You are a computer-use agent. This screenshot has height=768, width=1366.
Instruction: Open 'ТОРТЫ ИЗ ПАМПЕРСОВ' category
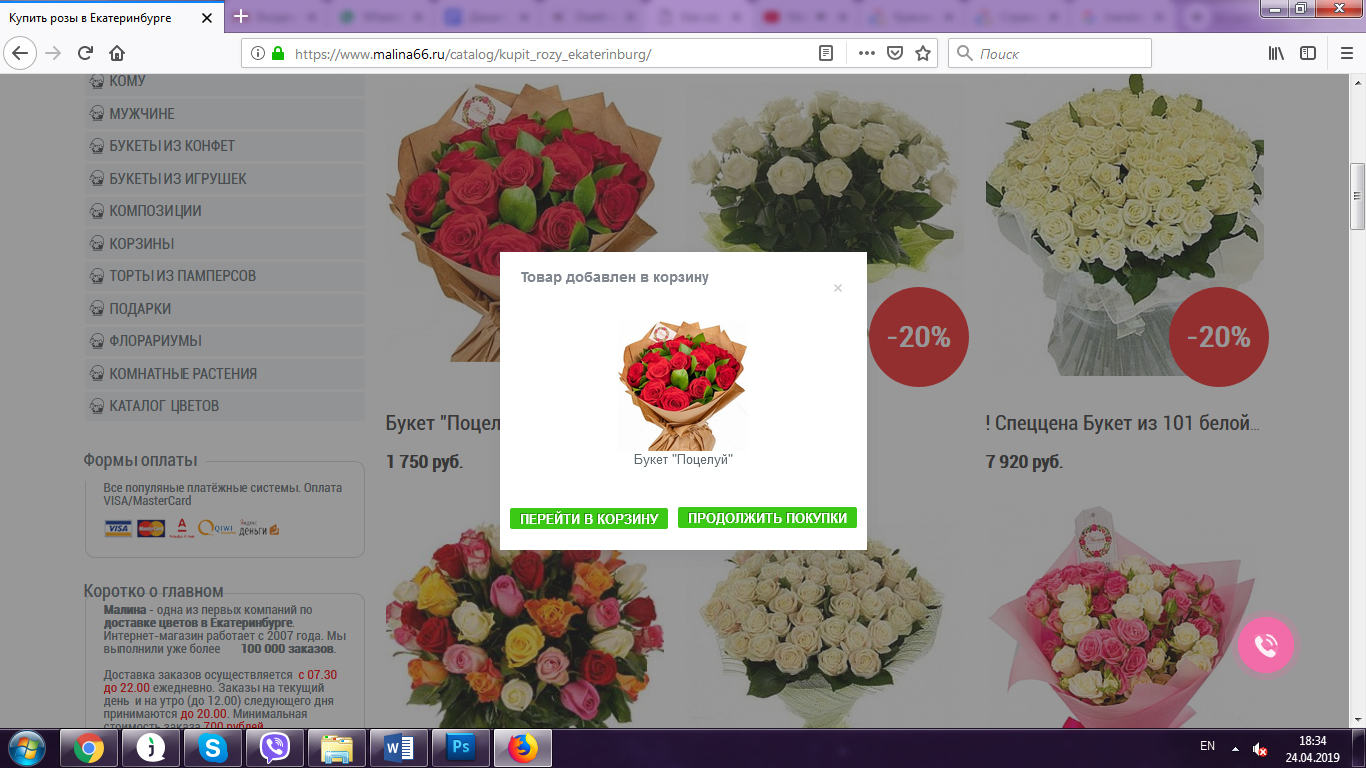(x=225, y=276)
